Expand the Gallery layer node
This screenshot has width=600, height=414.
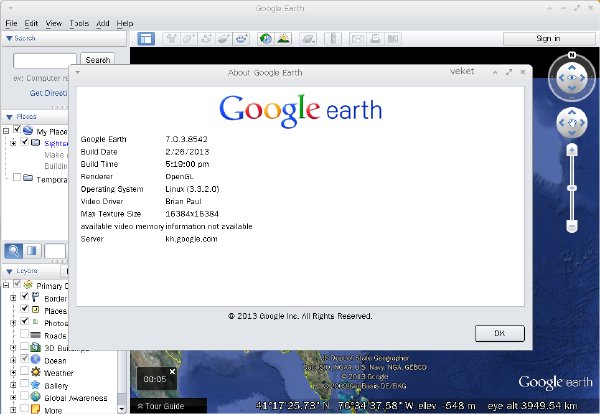[x=13, y=385]
